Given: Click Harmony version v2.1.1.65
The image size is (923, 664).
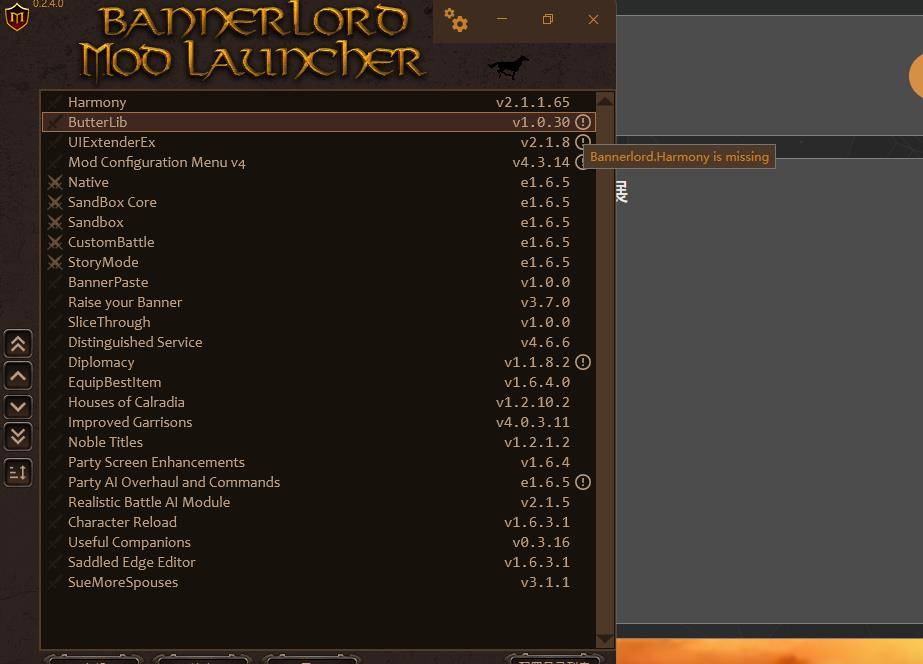Looking at the screenshot, I should click(x=533, y=102).
